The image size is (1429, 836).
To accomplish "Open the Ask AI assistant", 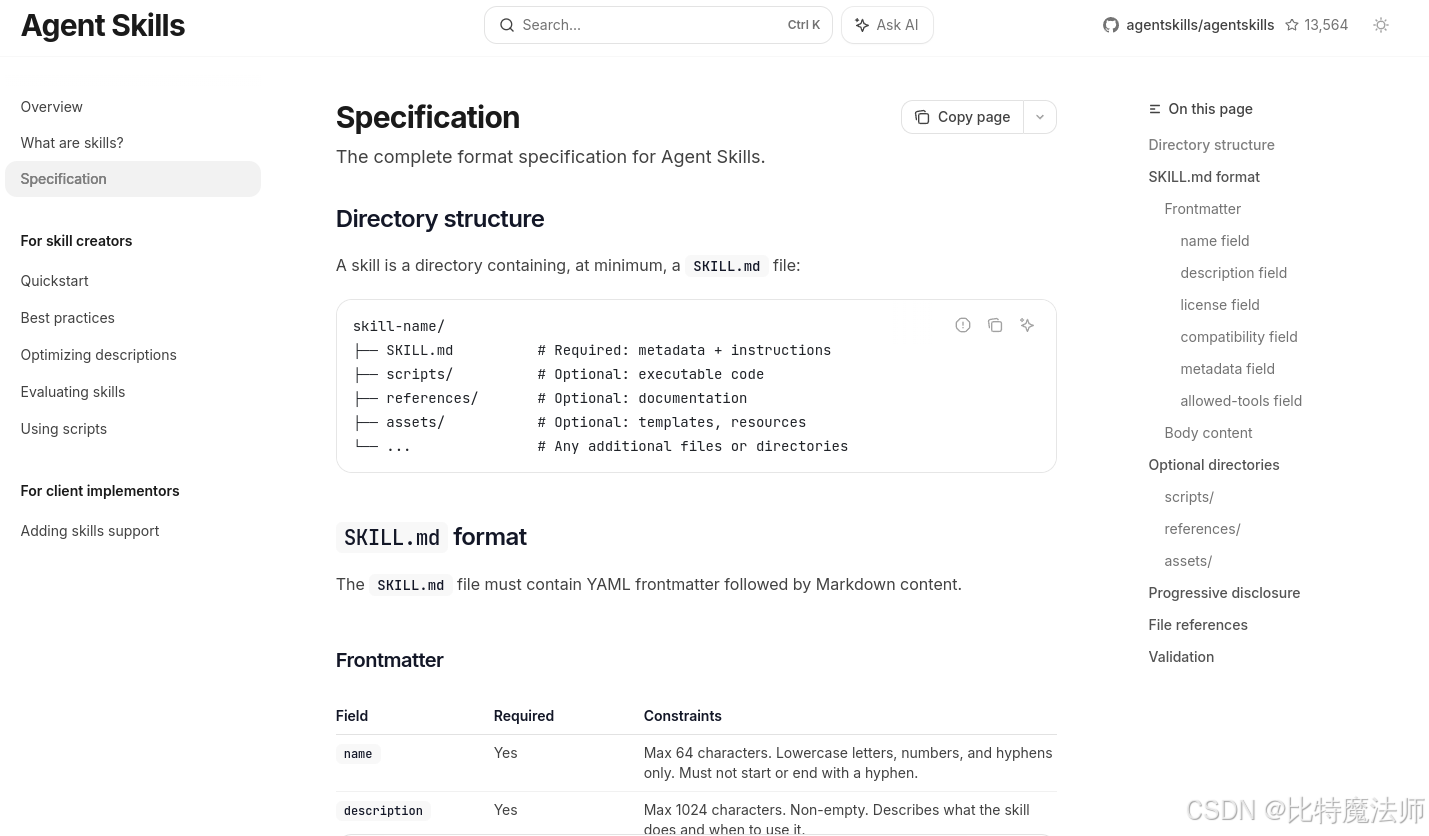I will (887, 25).
